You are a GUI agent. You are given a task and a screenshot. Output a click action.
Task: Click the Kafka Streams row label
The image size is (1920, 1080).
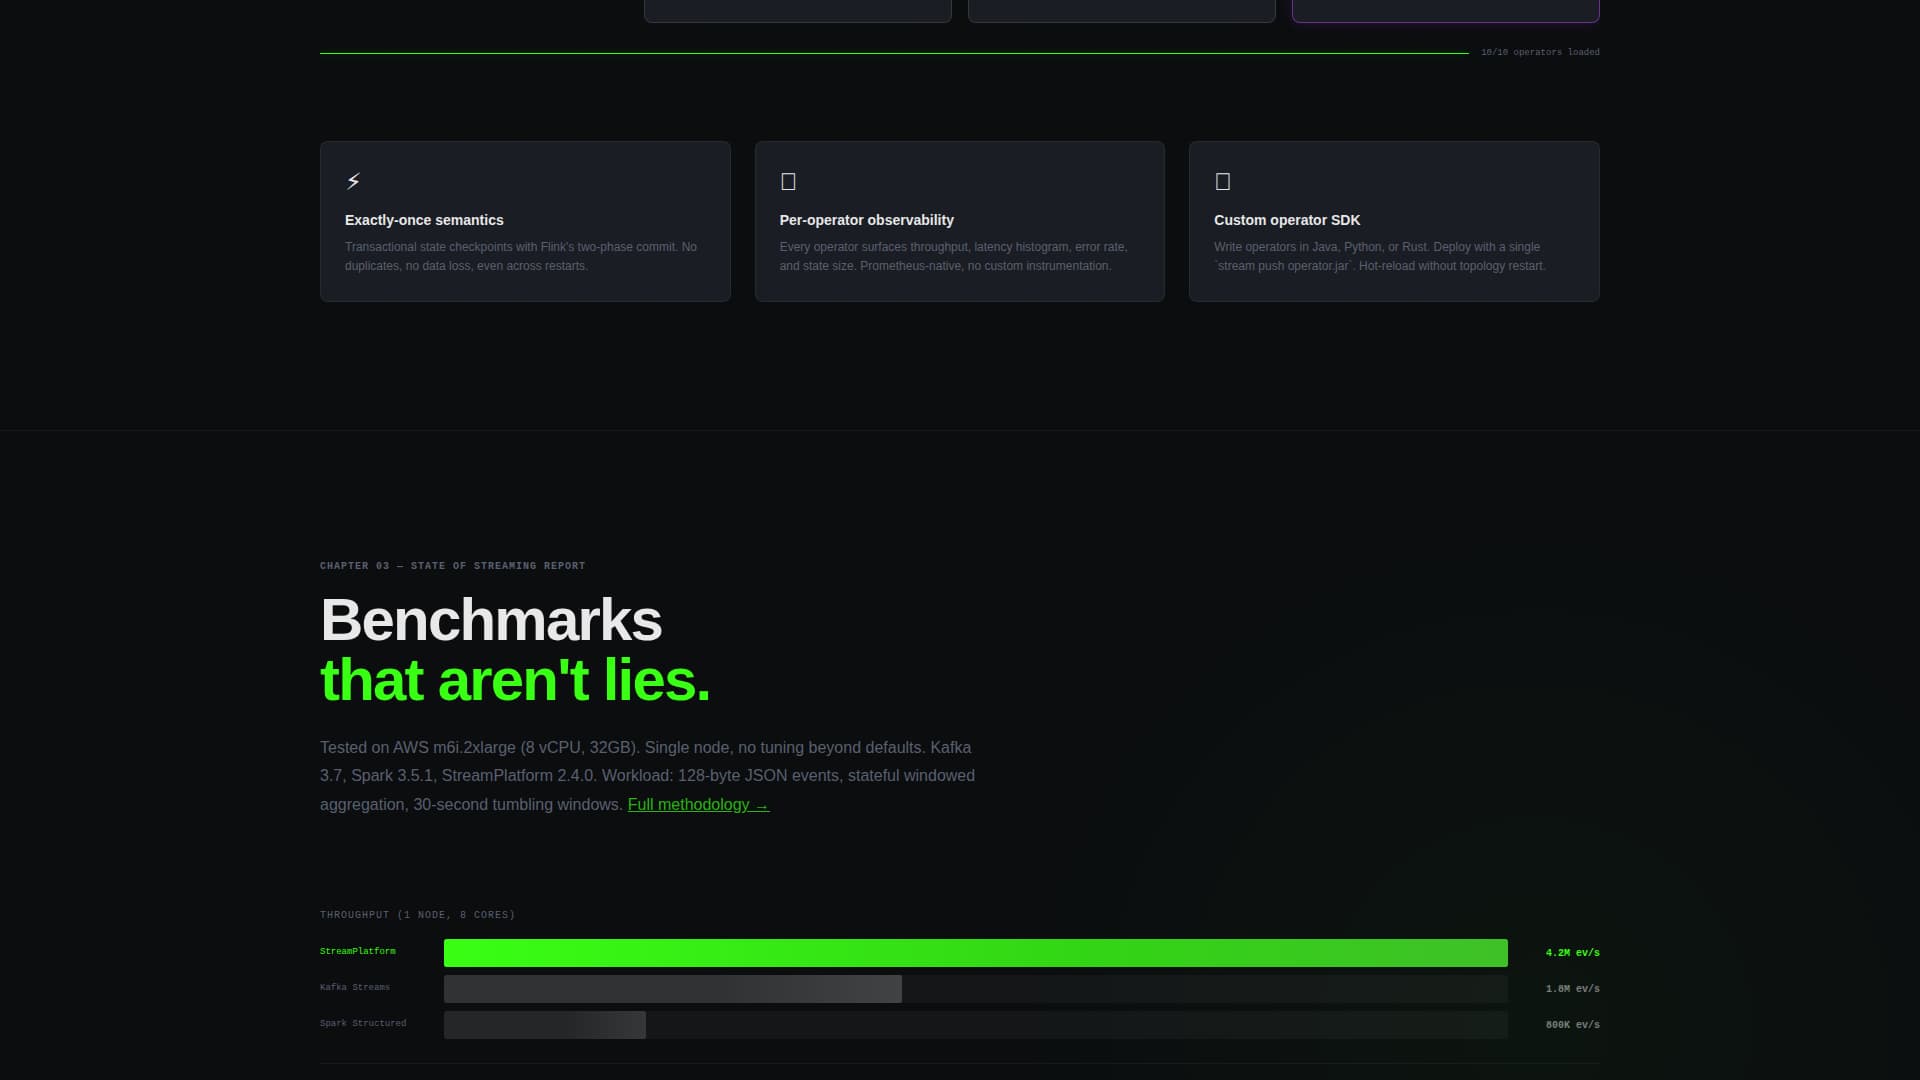pos(355,987)
